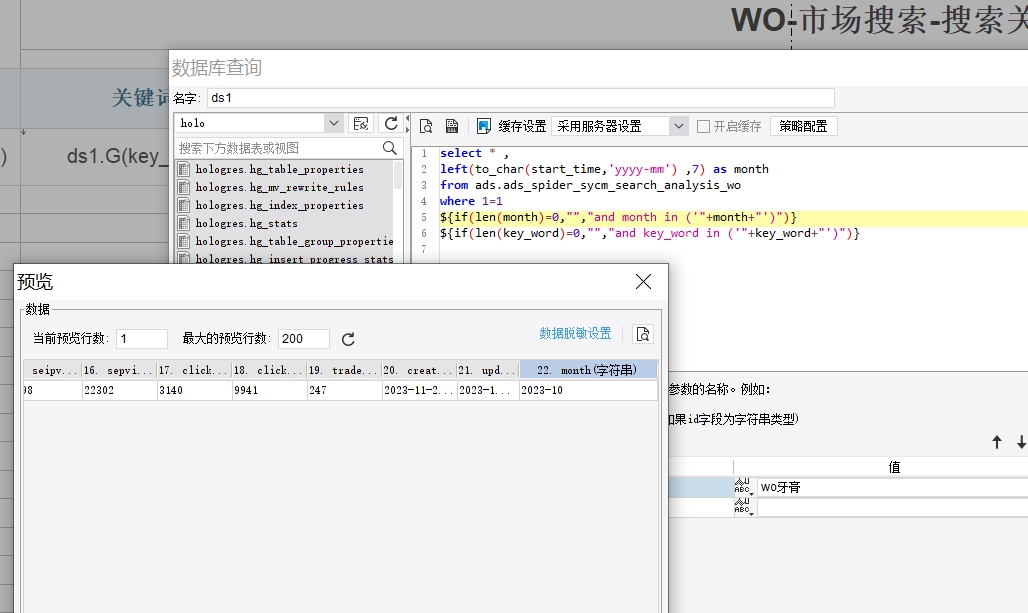Click SQL line 6 key_word condition
The height and width of the screenshot is (613, 1028).
point(649,233)
